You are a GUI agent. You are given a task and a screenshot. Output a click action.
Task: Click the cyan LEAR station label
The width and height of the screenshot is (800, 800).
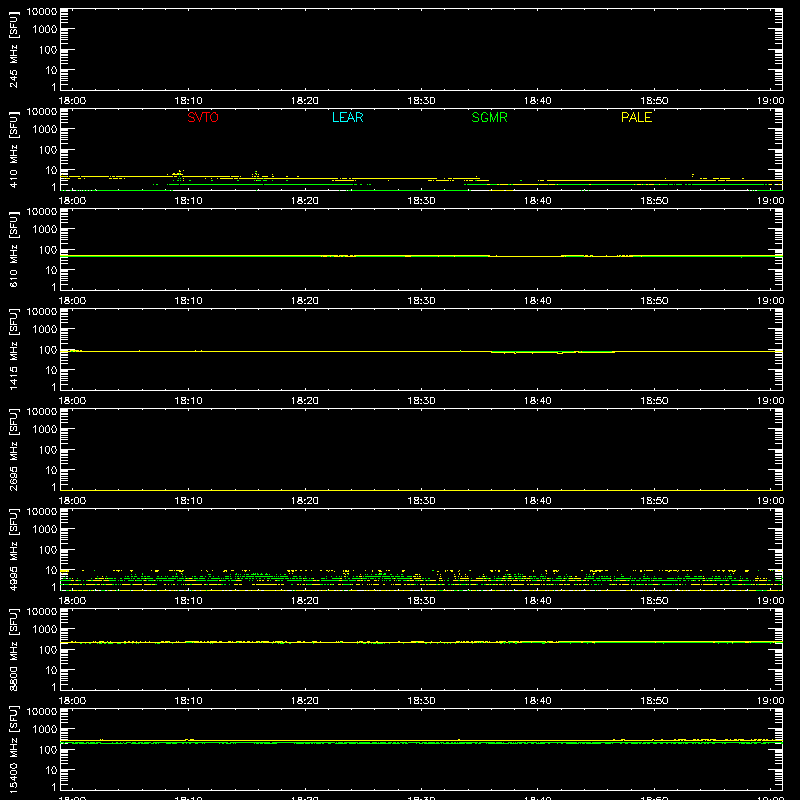point(347,117)
